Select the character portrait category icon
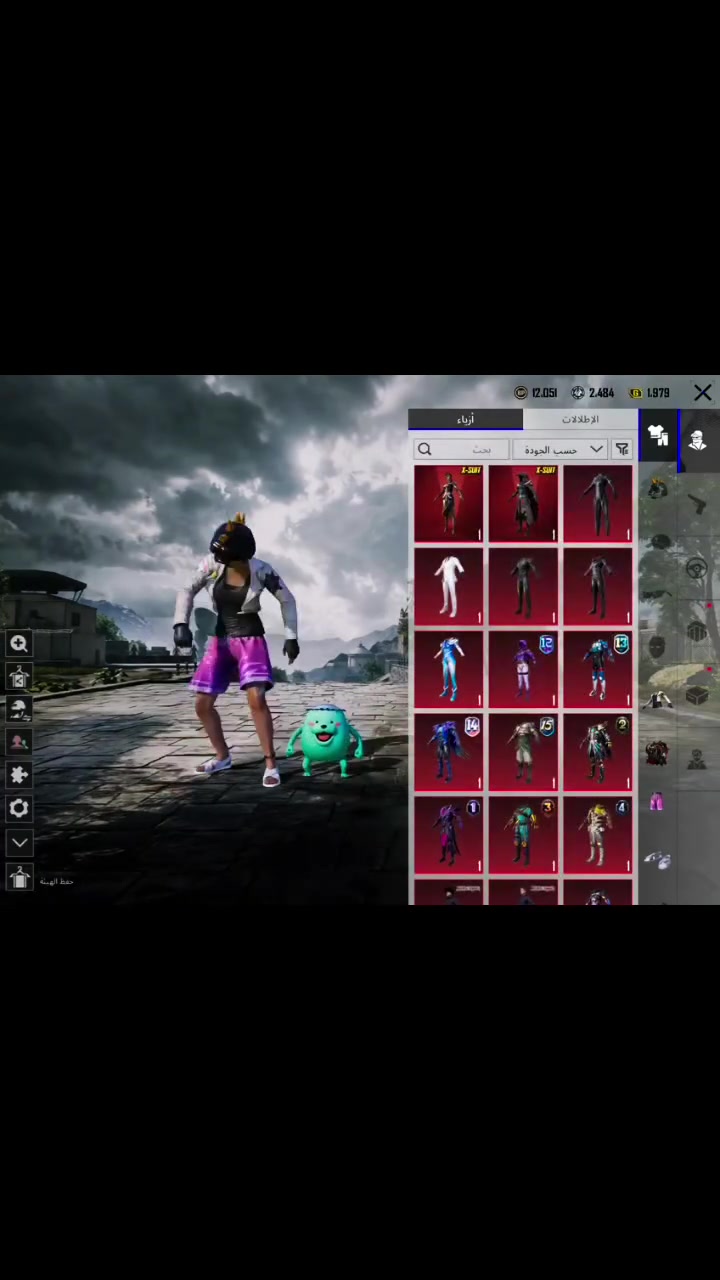Screen dimensions: 720x1280 [697, 440]
